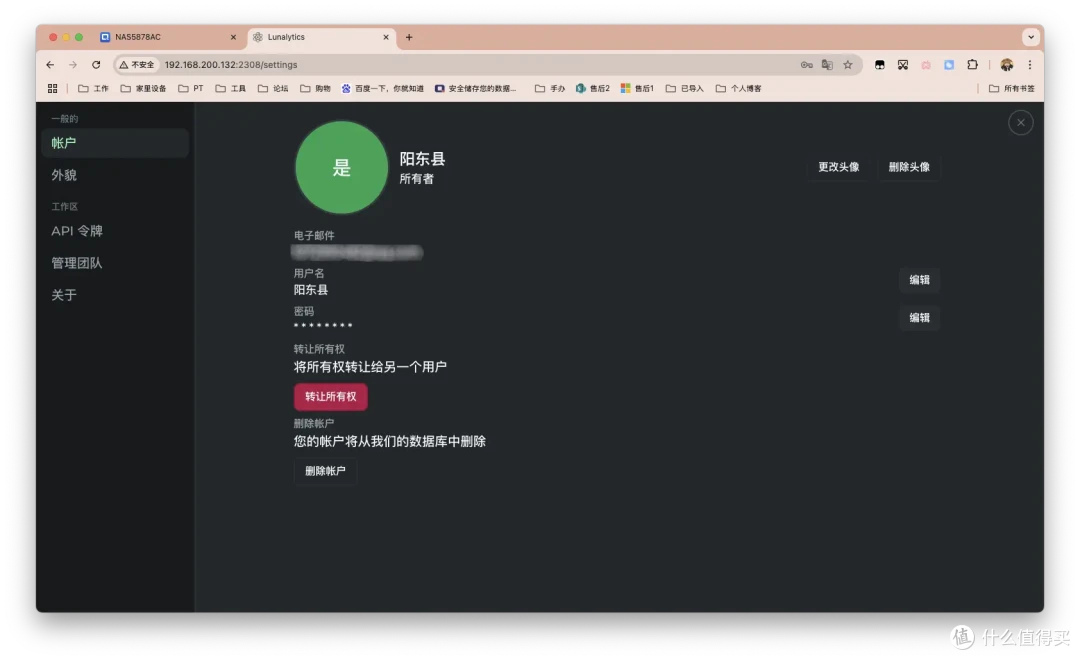Open the 购物 bookmark folder
The width and height of the screenshot is (1080, 660).
[x=315, y=88]
